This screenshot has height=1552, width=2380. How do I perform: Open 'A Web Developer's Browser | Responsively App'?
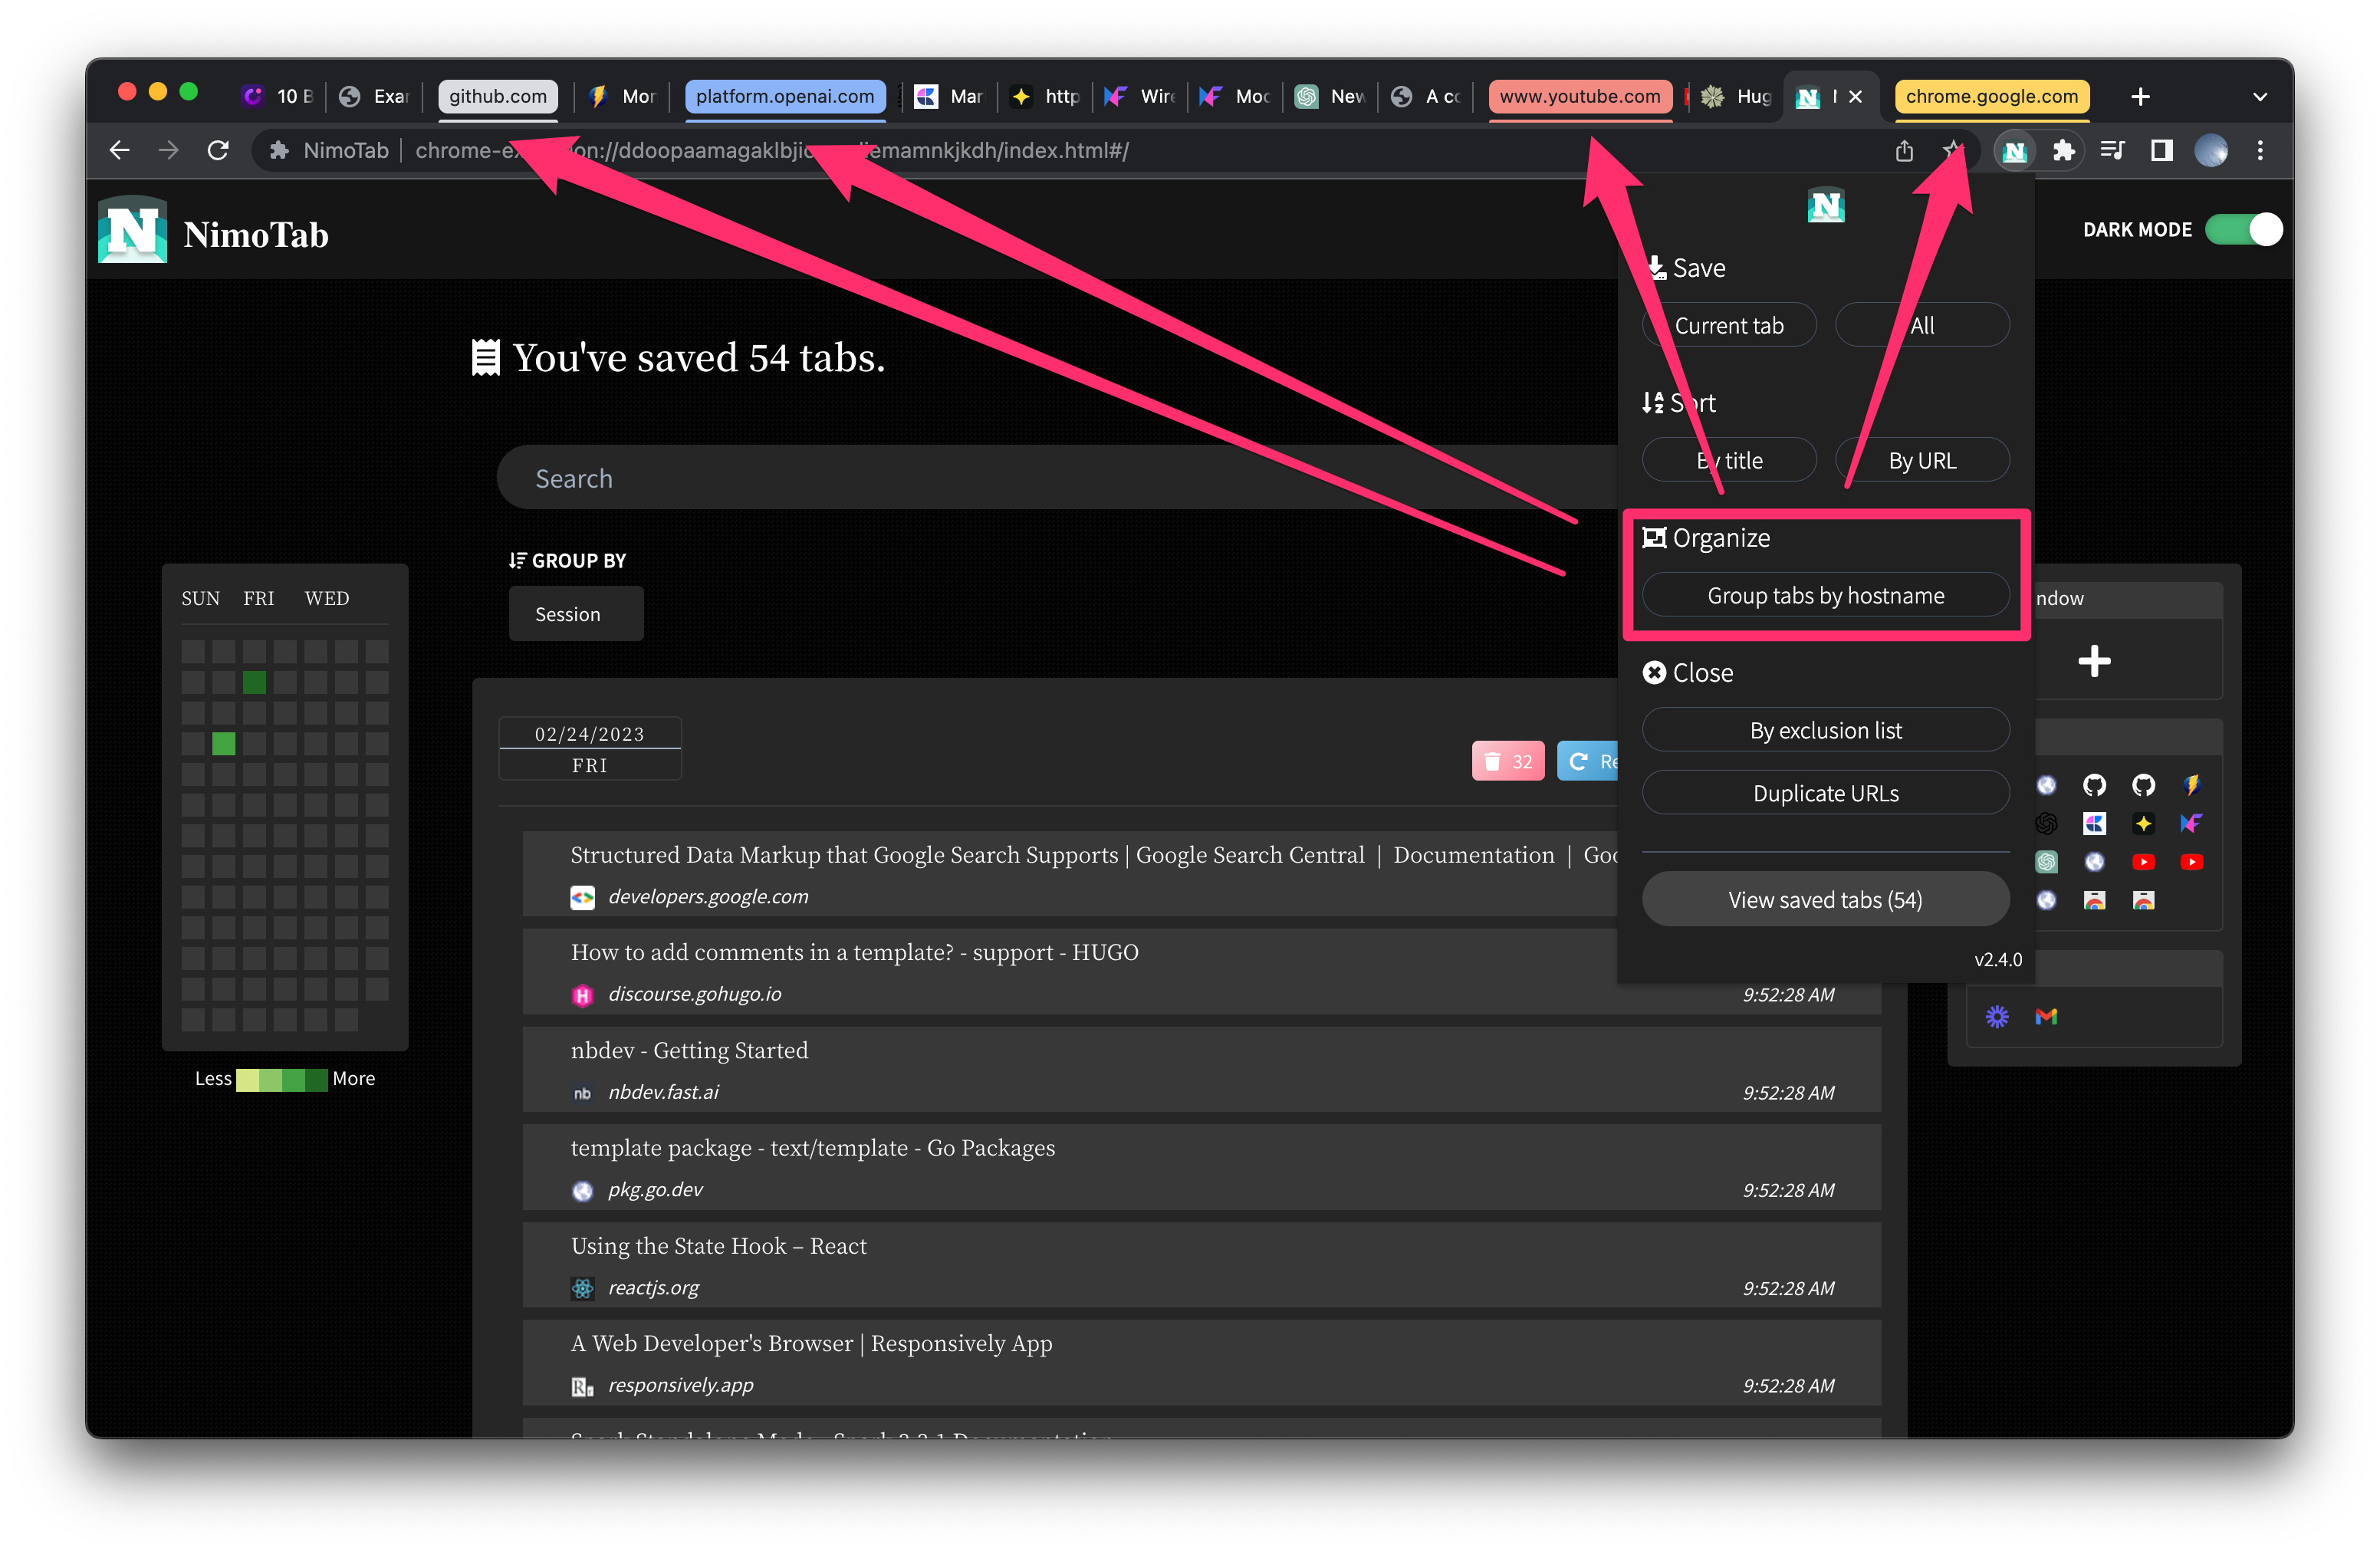click(1201, 1363)
